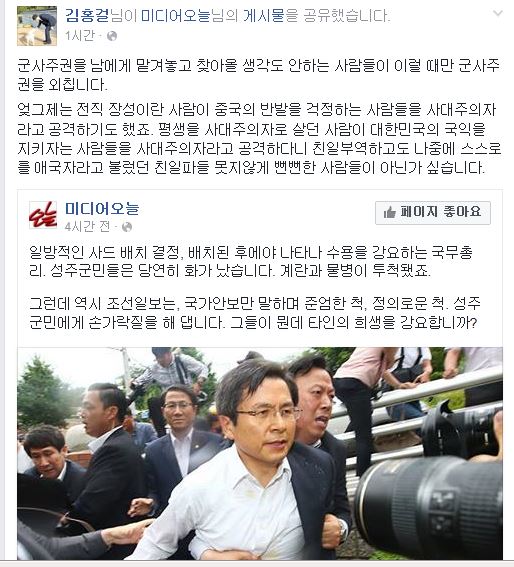Open 김홍걸's profile picture thumbnail
Screen dimensions: 514x567
pos(37,26)
